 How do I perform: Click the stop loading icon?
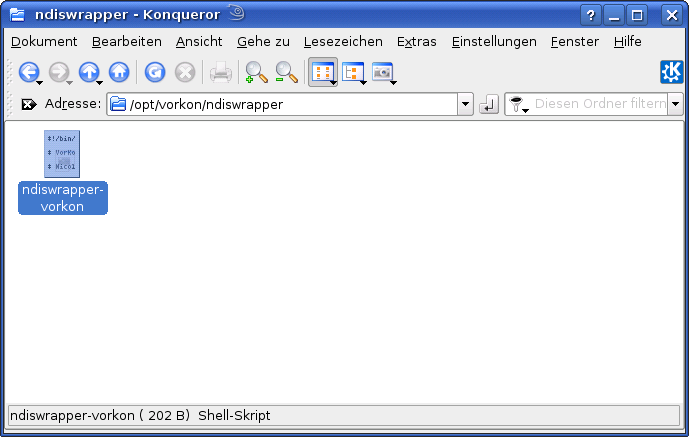pos(185,72)
